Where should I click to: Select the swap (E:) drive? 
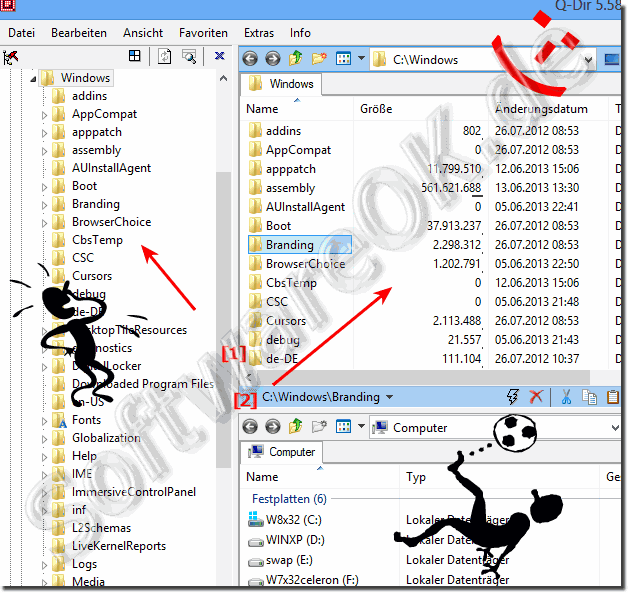[x=280, y=560]
